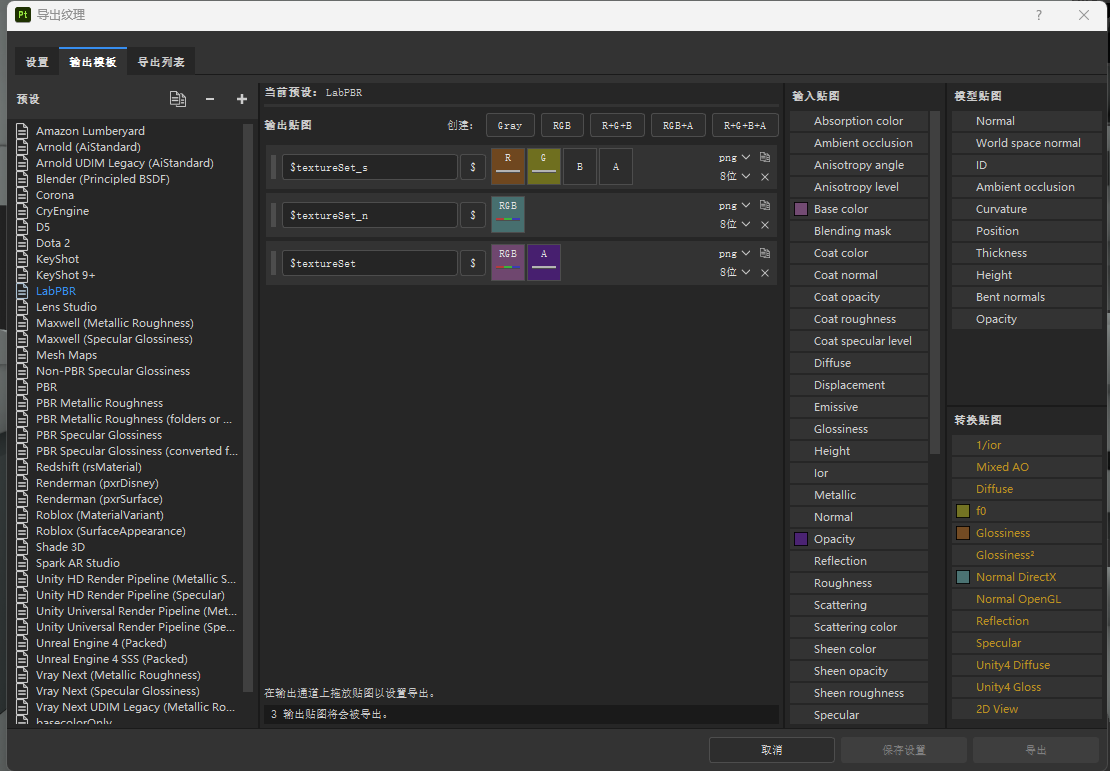The width and height of the screenshot is (1110, 771).
Task: Open bit depth dropdown for $textureSet_s
Action: click(x=734, y=176)
